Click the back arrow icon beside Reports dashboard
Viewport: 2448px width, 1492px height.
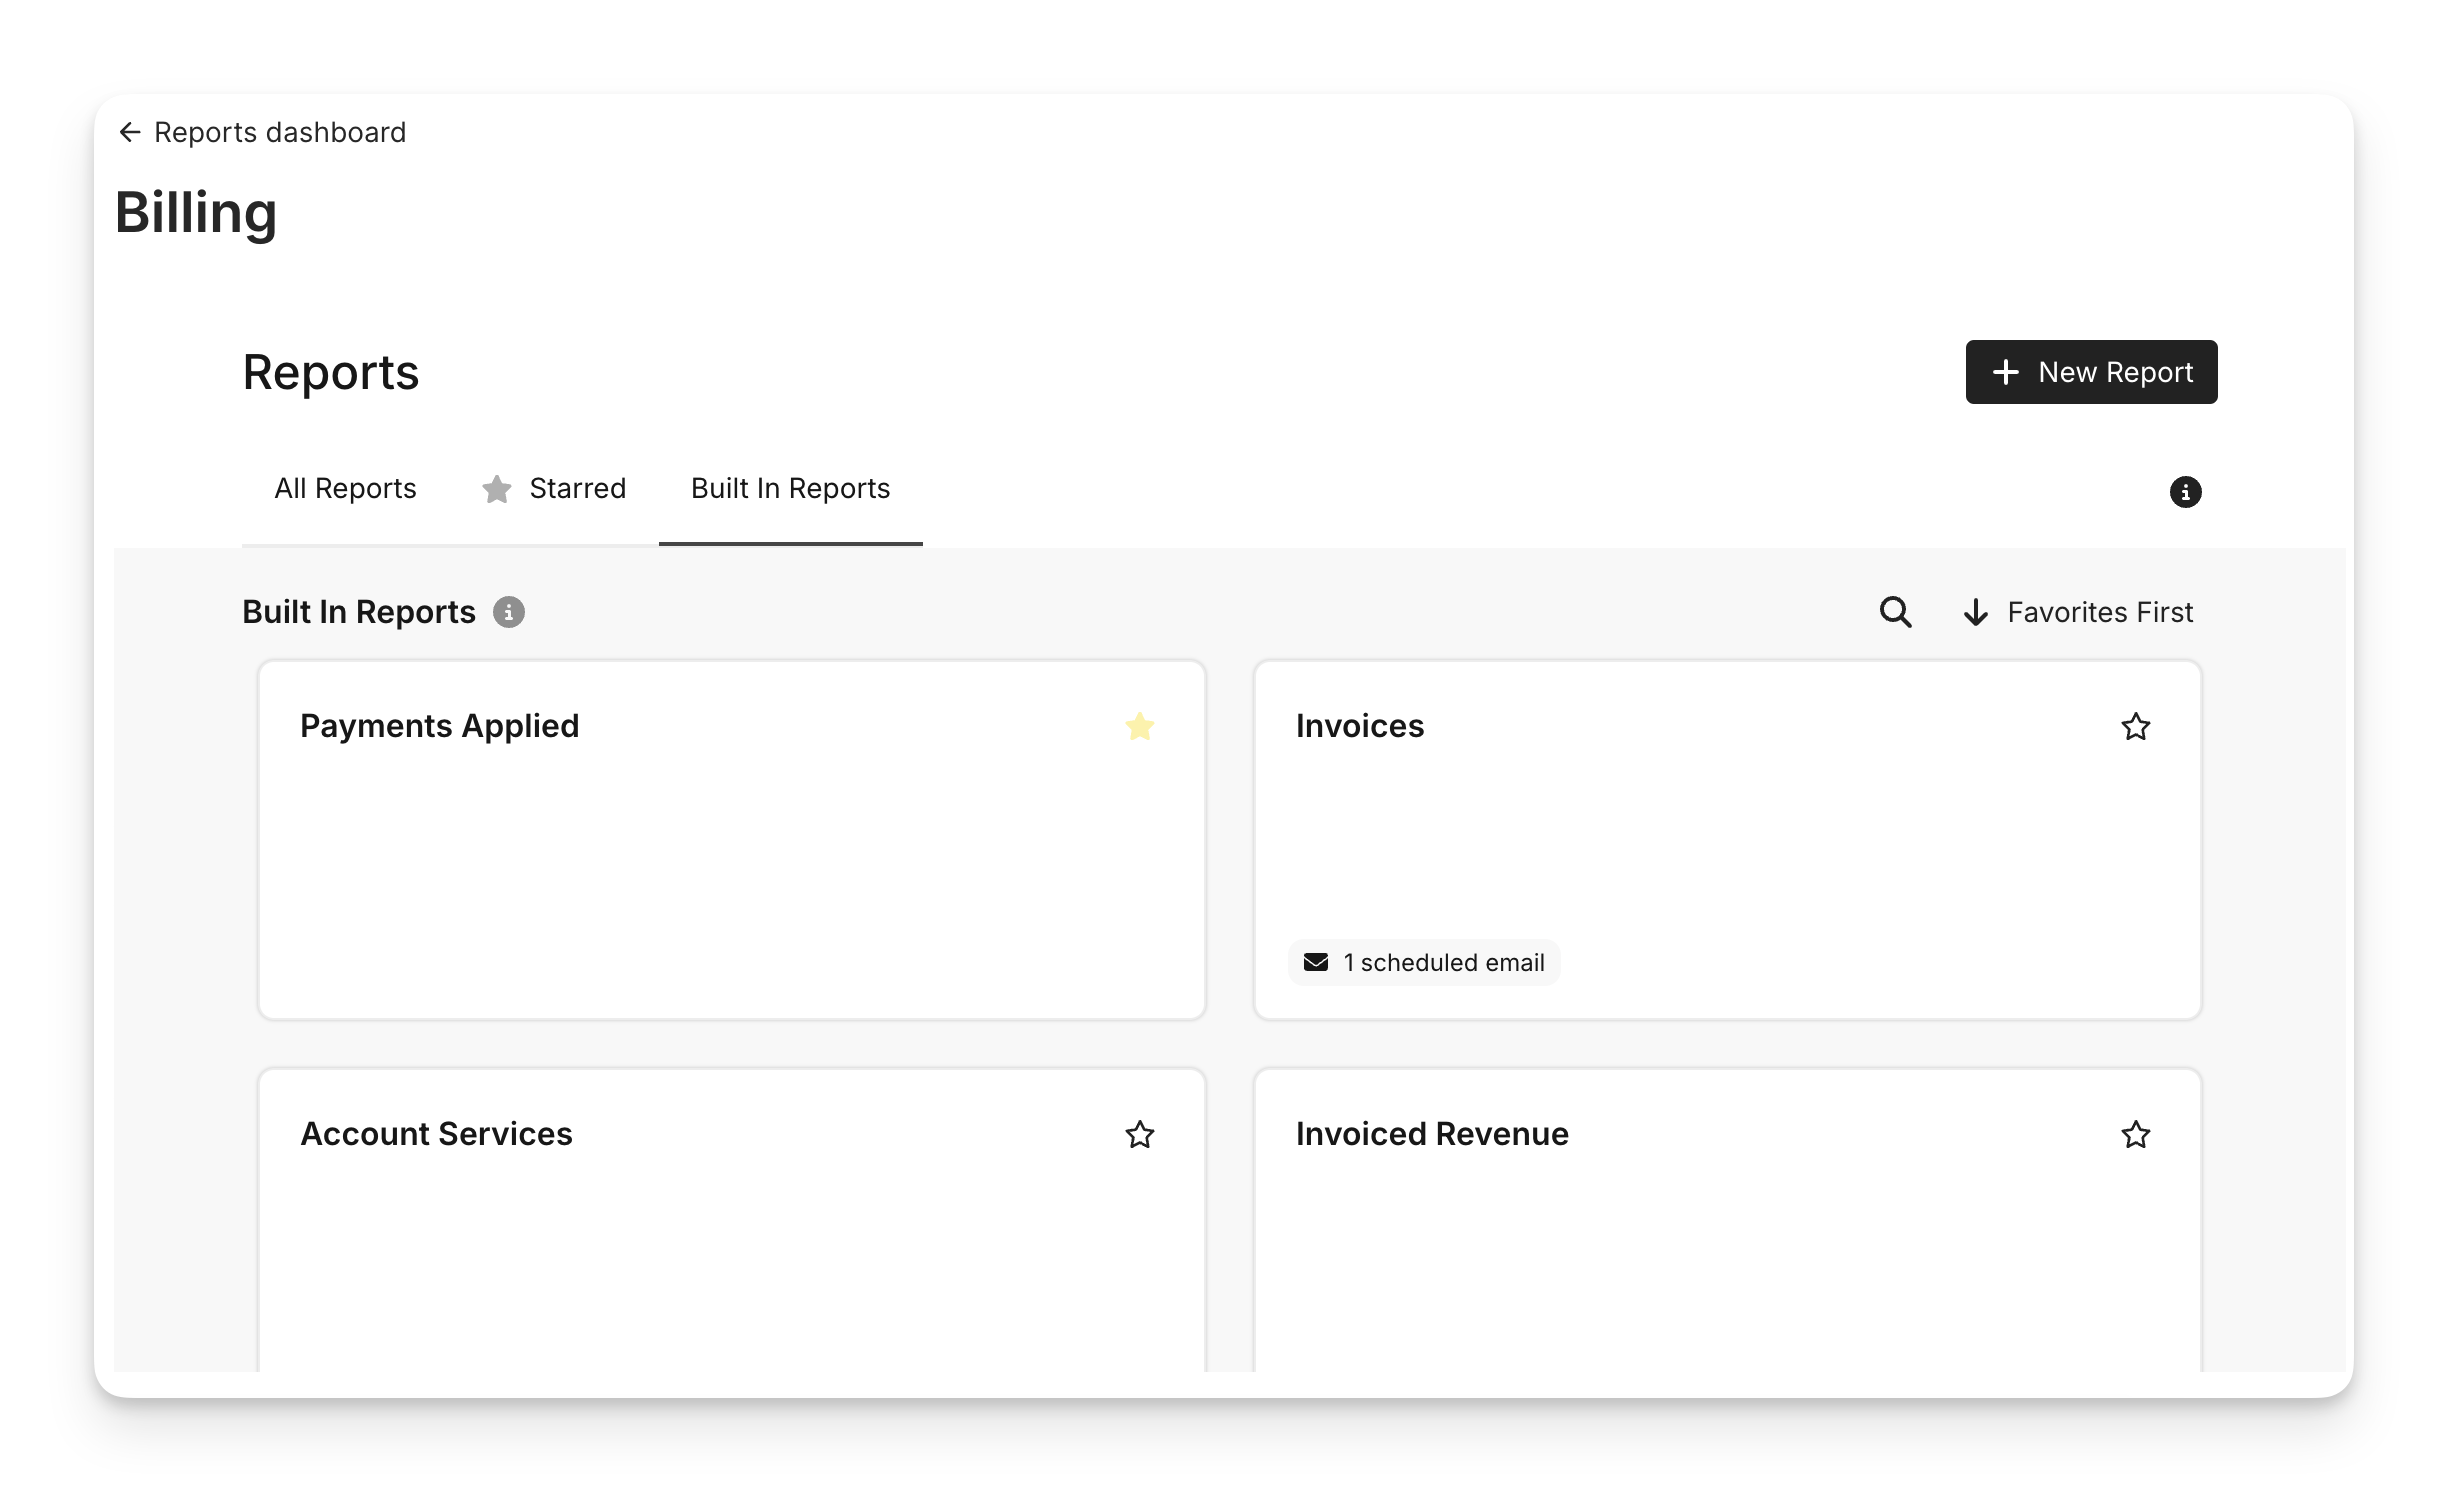130,133
